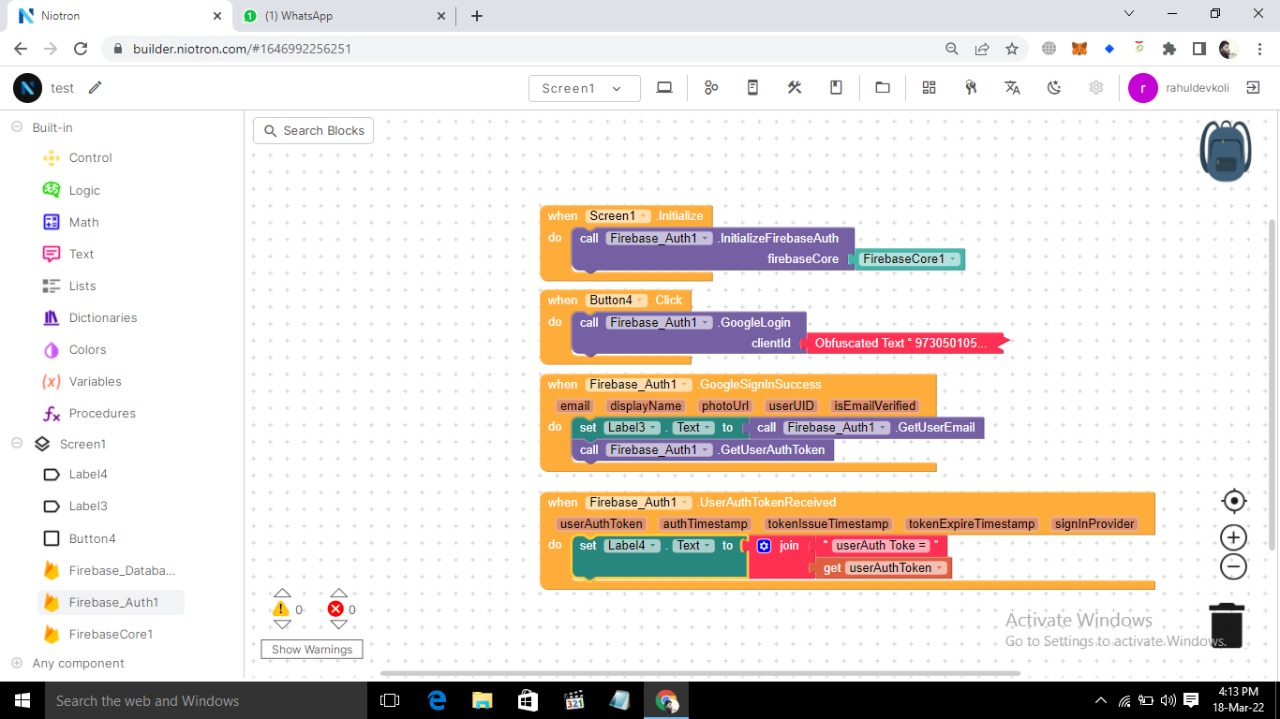
Task: Click the userAuthToken event parameter
Action: [x=601, y=524]
